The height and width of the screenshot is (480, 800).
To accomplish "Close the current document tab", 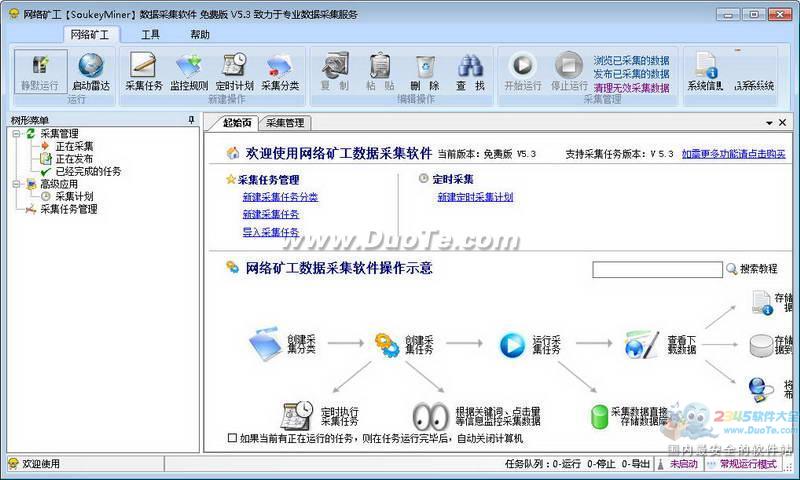I will 783,122.
